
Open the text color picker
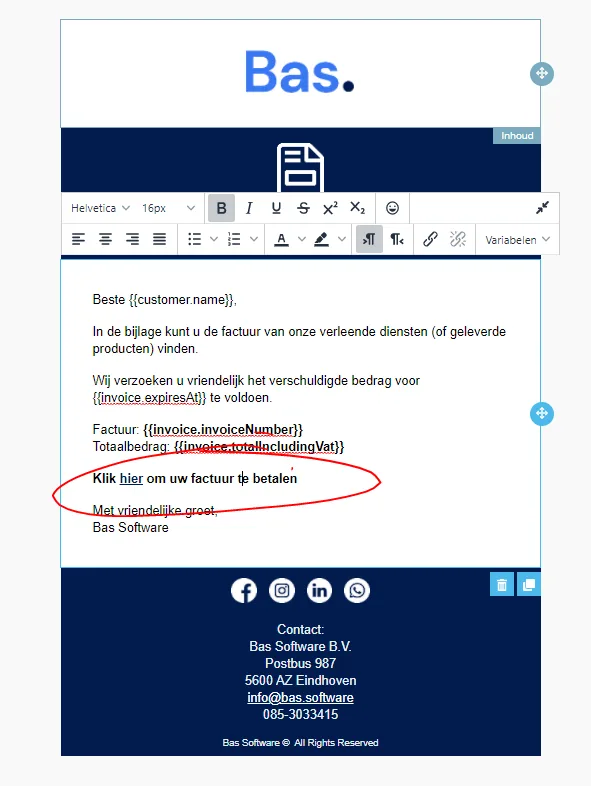pyautogui.click(x=281, y=240)
